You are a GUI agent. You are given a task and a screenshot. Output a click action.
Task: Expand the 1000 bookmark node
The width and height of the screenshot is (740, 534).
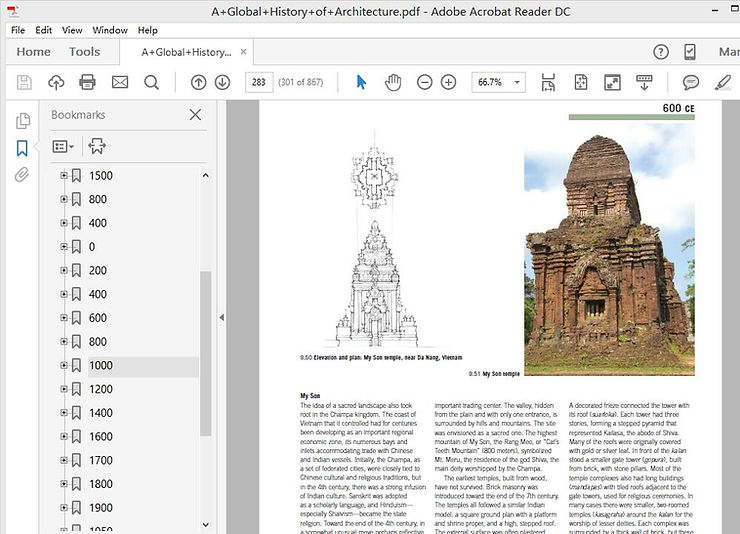click(x=64, y=365)
